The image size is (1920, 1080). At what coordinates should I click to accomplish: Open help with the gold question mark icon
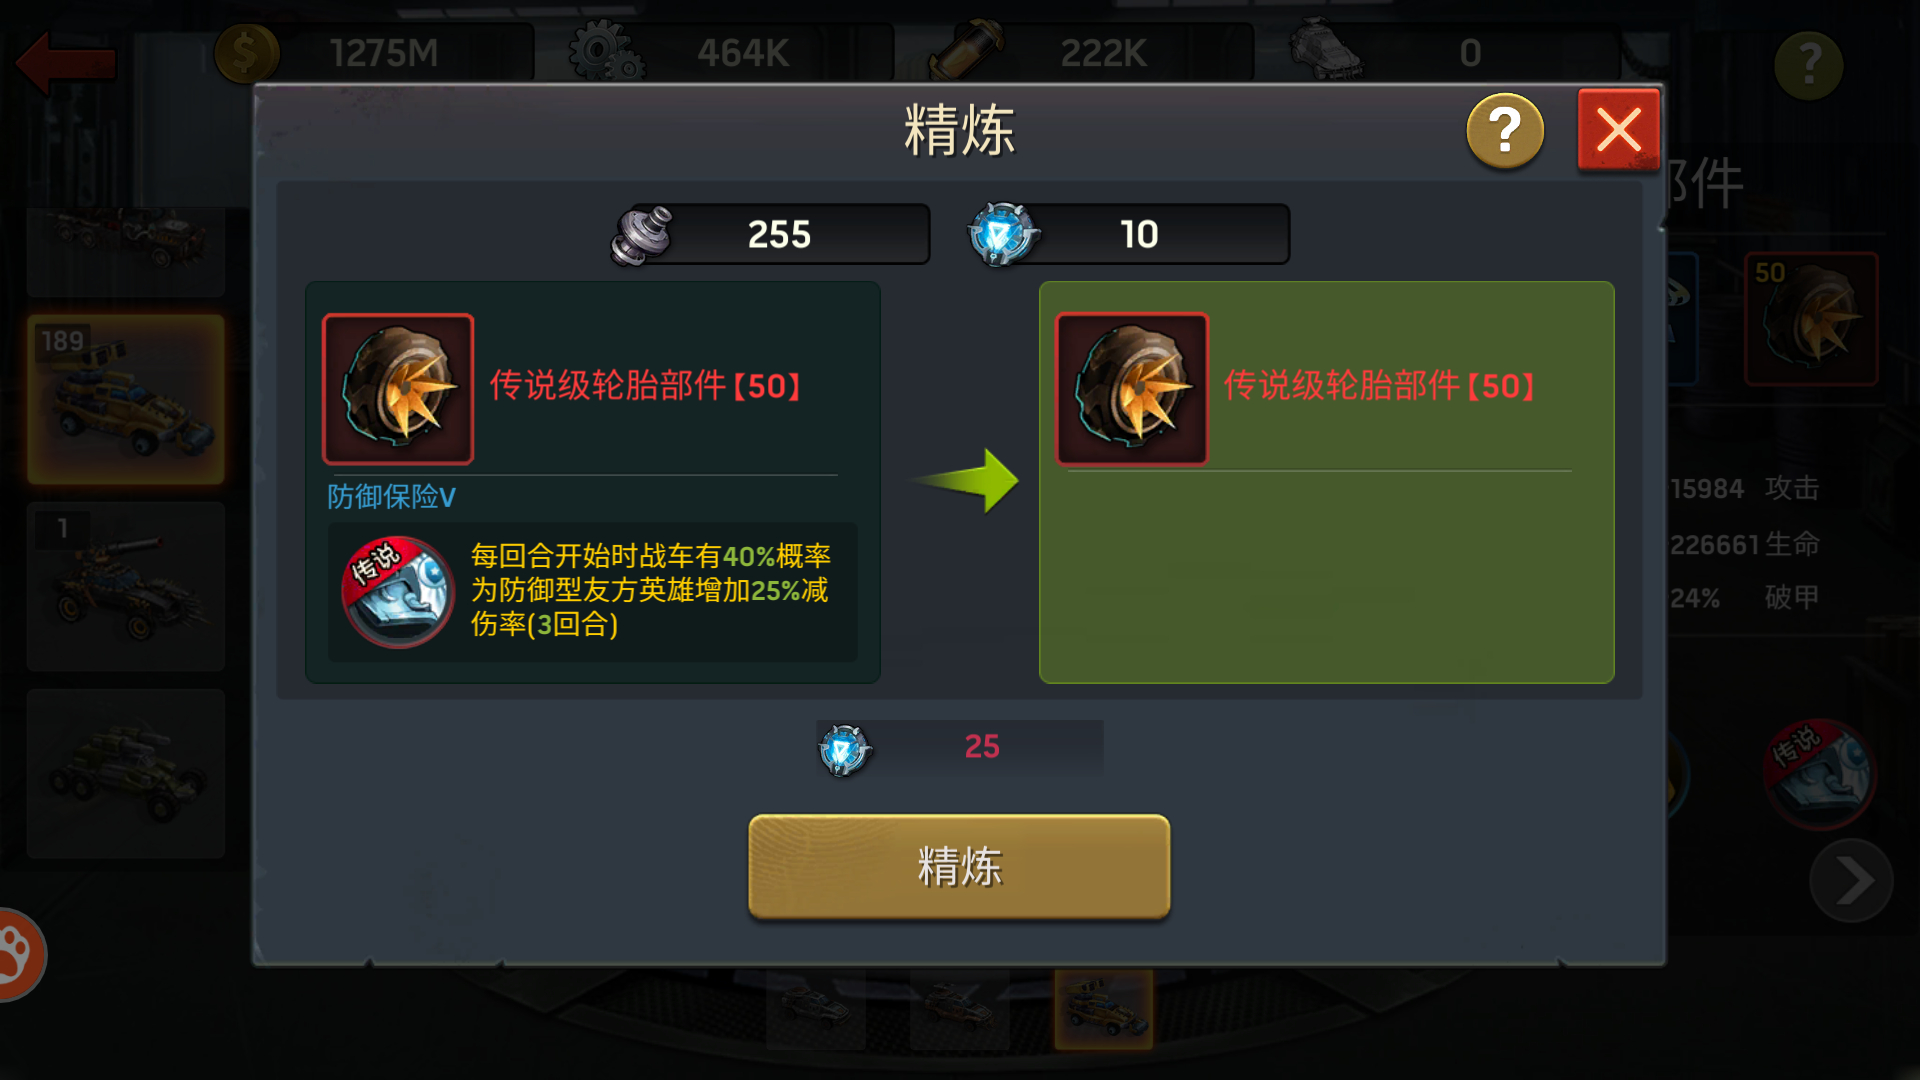(1505, 131)
